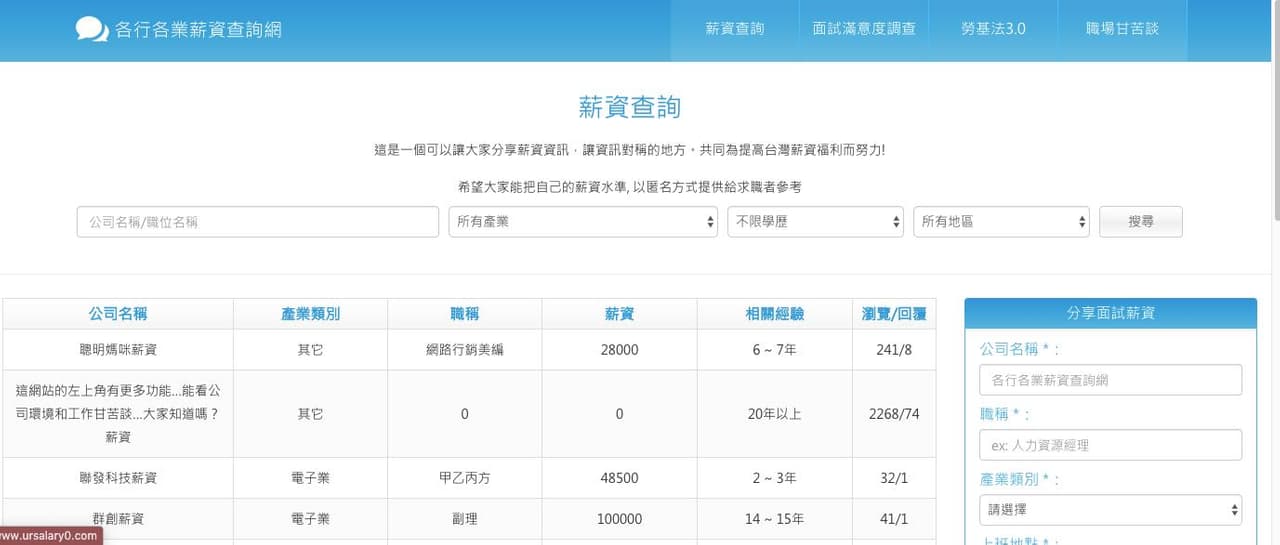Open the 職場甘苦談 section
This screenshot has width=1280, height=545.
click(x=1122, y=29)
